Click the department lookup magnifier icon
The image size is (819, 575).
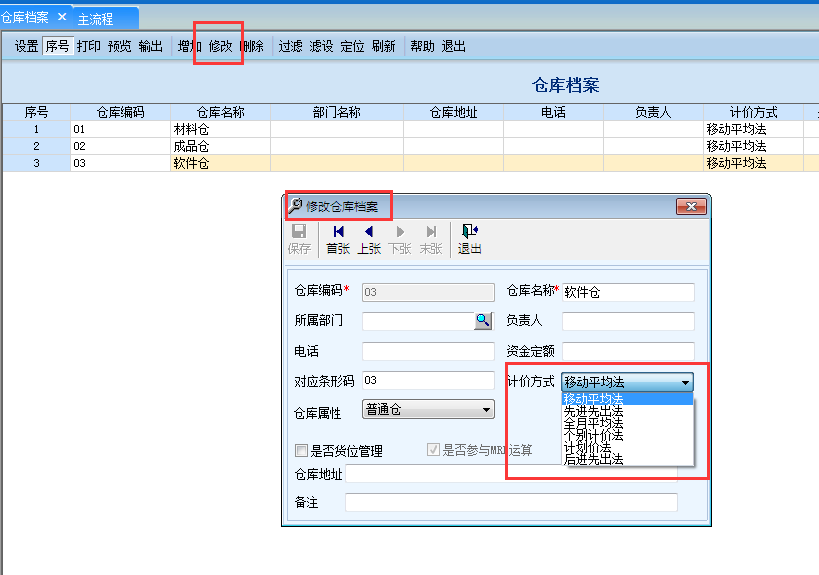[x=483, y=321]
